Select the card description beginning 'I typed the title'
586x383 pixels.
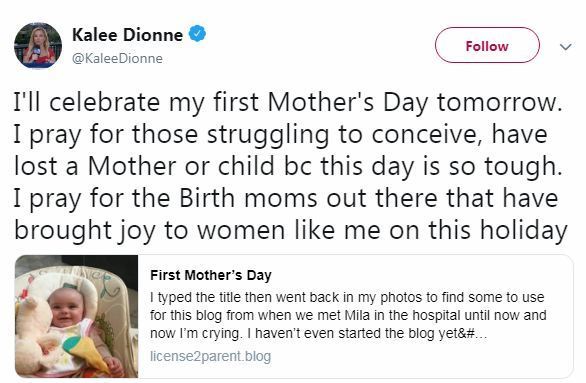(x=348, y=315)
